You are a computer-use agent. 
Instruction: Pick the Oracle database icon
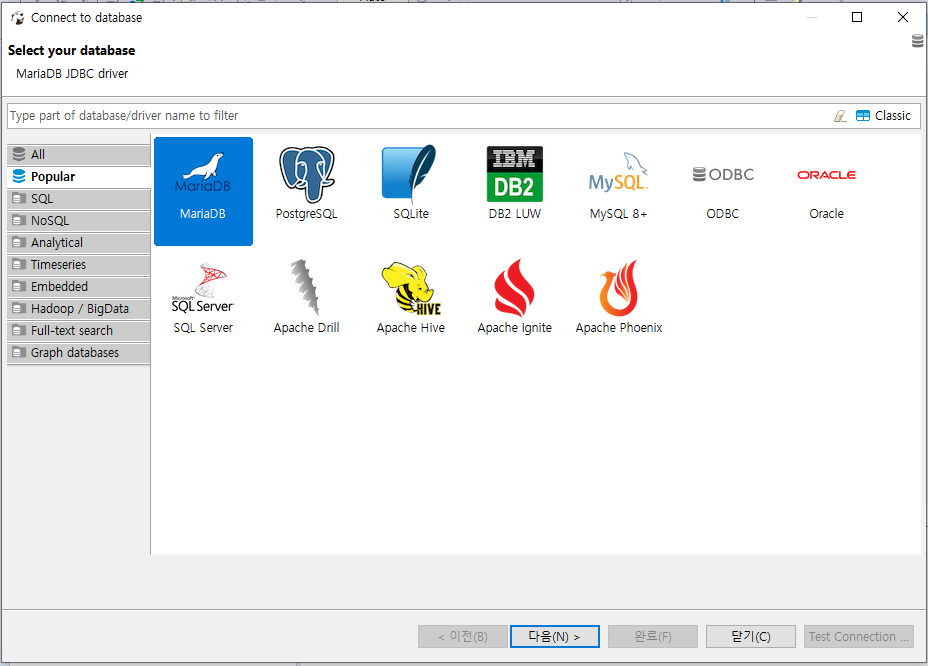826,175
